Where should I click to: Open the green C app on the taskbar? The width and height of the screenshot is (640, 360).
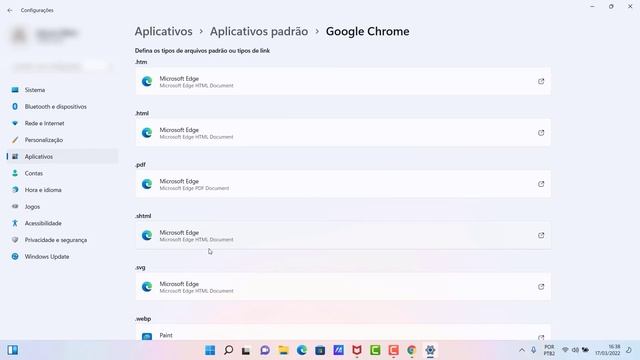click(375, 350)
